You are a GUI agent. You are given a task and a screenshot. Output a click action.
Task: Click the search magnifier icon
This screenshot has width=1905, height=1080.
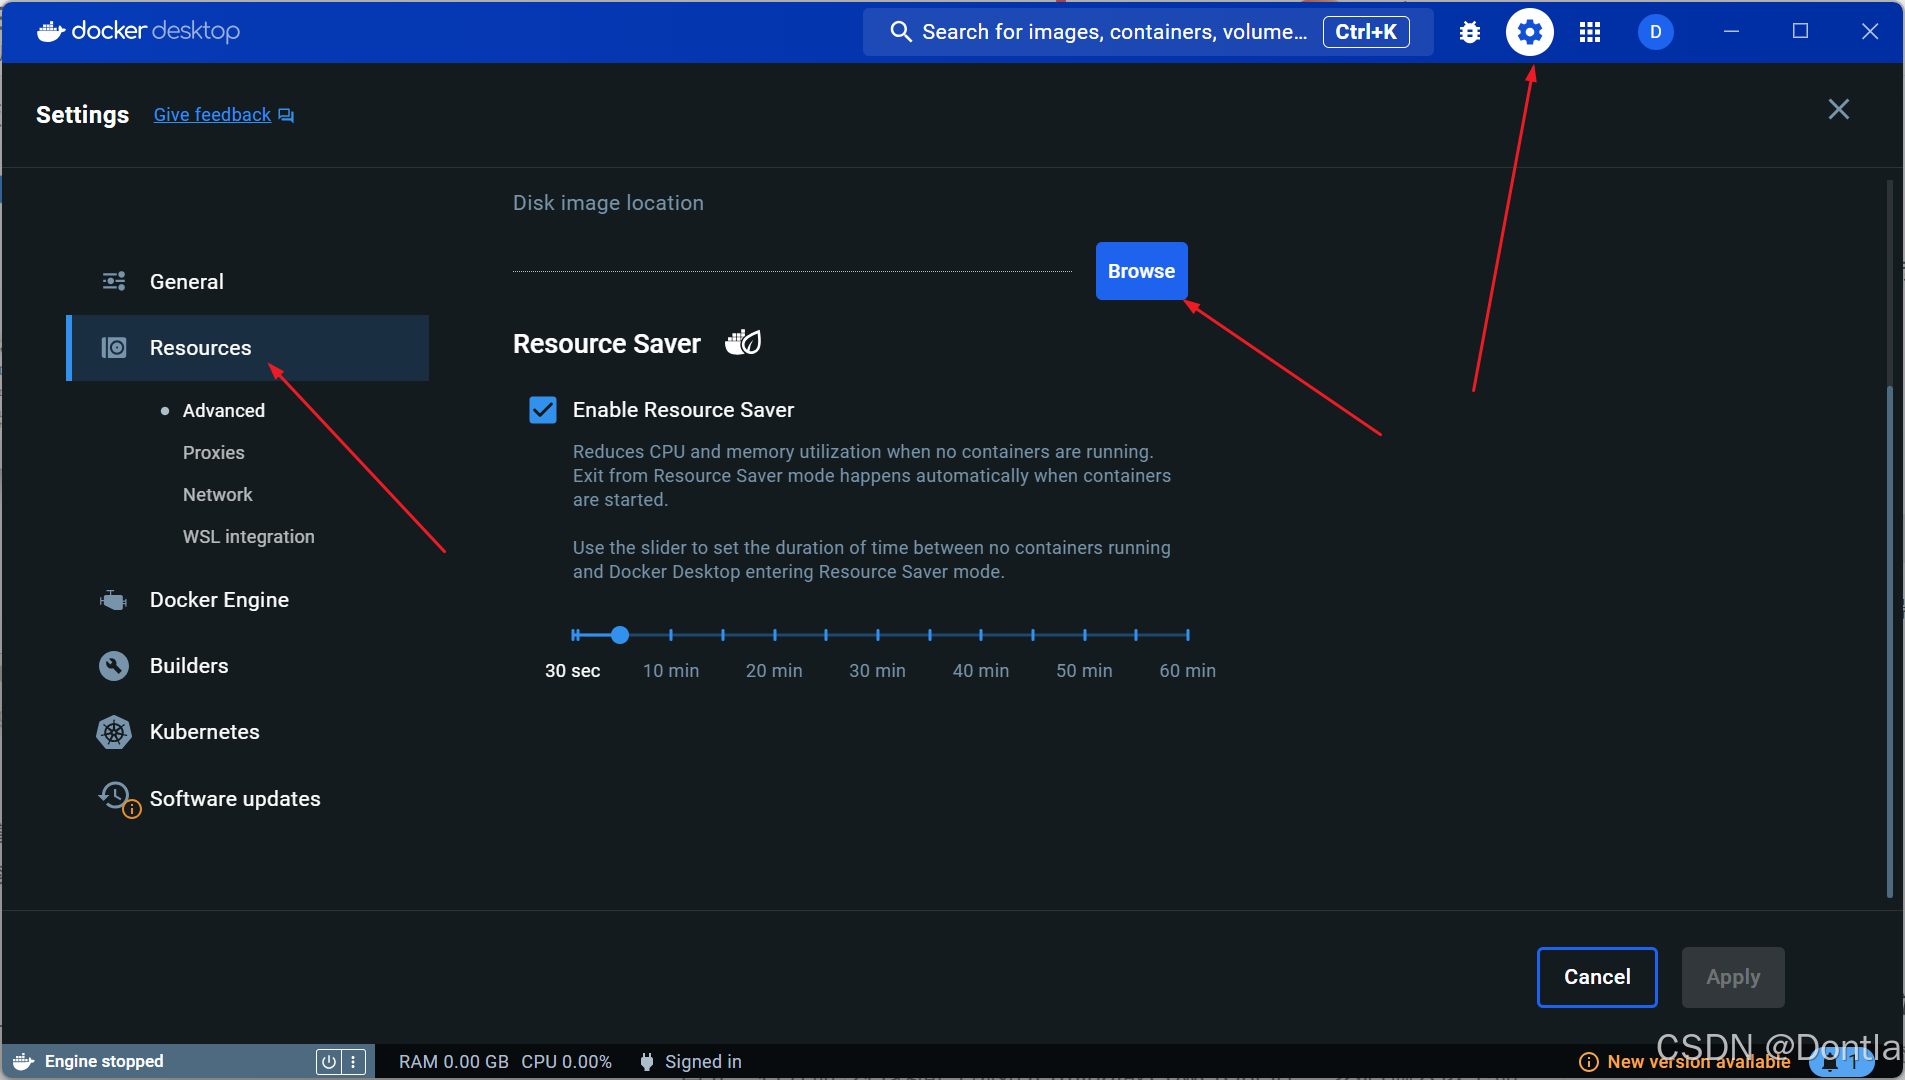(x=900, y=32)
